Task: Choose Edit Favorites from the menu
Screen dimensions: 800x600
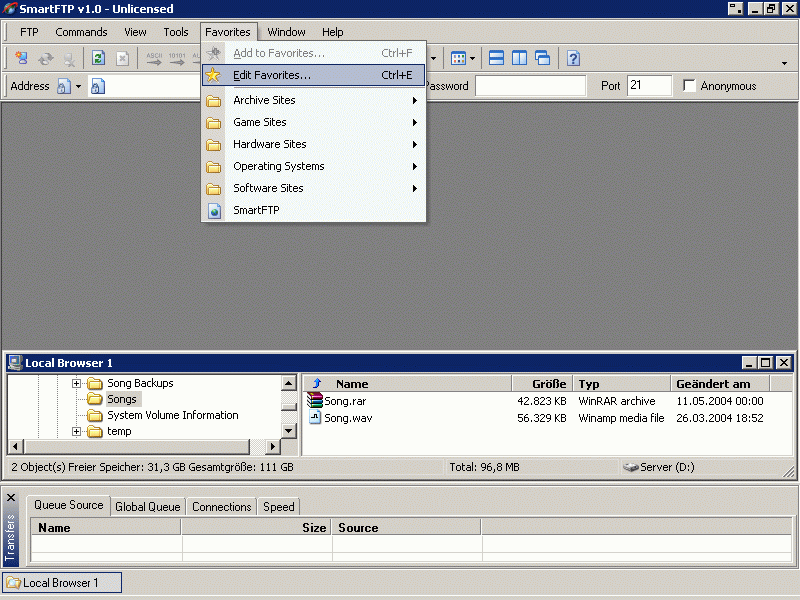Action: click(x=271, y=75)
